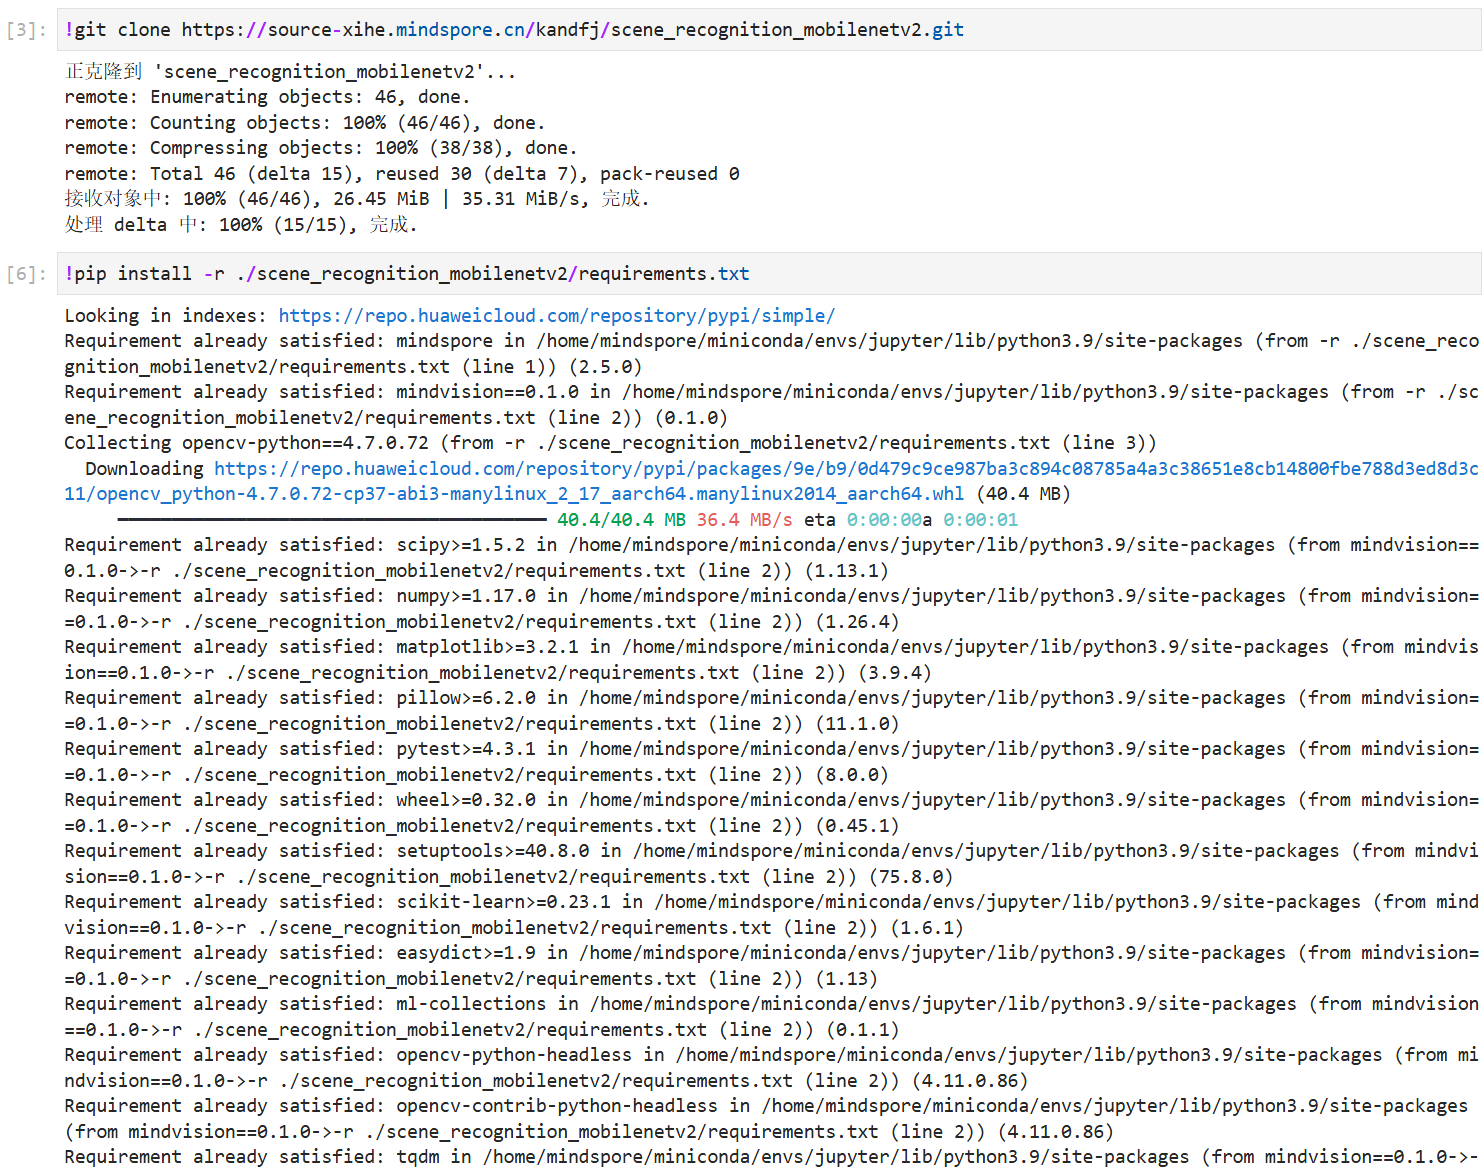
Task: Click the download speed '36.4 MB/s'
Action: pos(744,520)
